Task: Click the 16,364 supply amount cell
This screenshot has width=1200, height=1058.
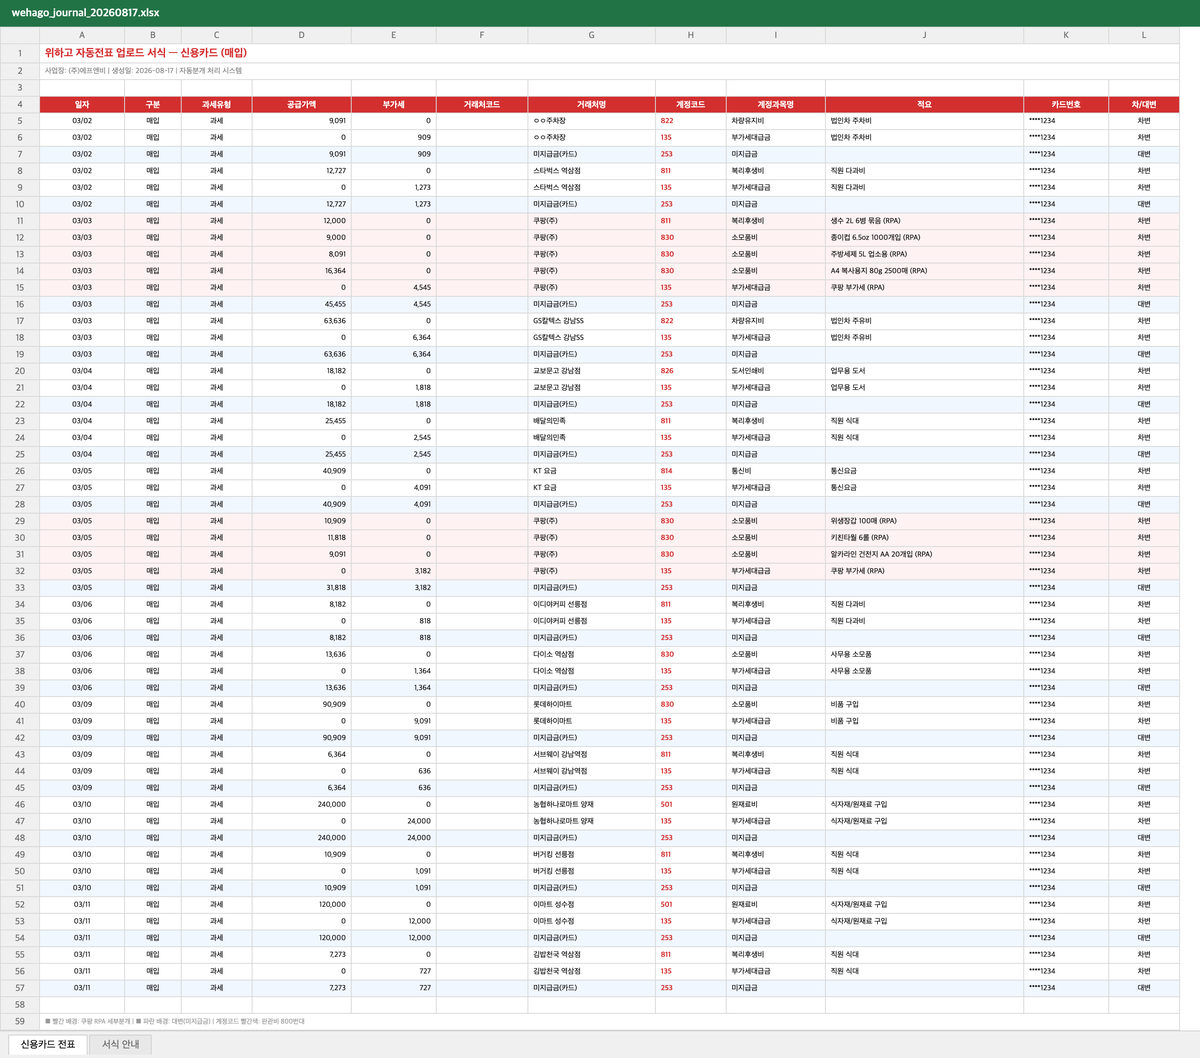Action: click(301, 271)
